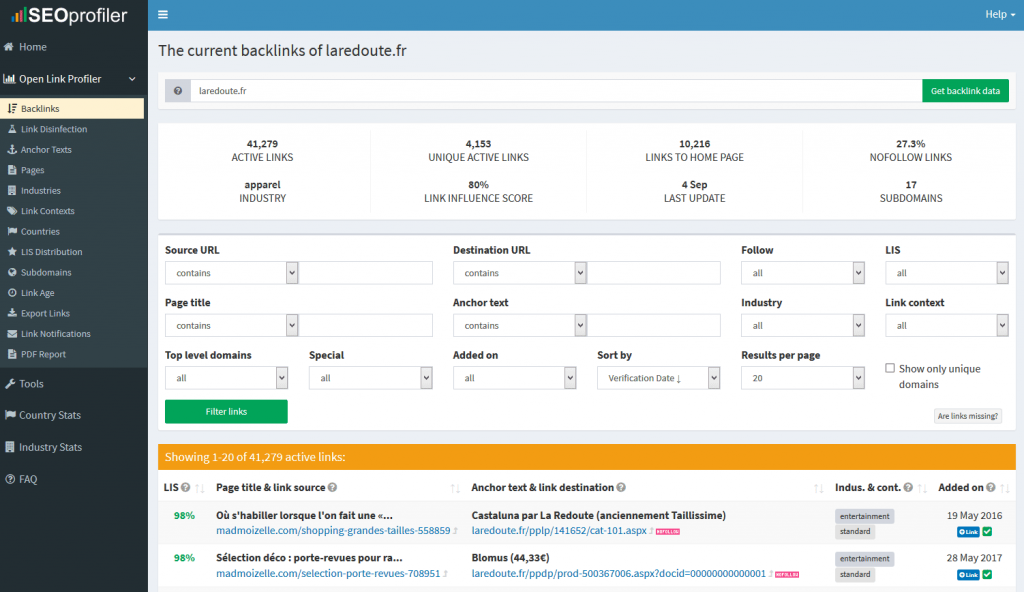1024x592 pixels.
Task: Open laredoute.fr/pplp/141652/cat-101.aspx link
Action: coord(559,531)
